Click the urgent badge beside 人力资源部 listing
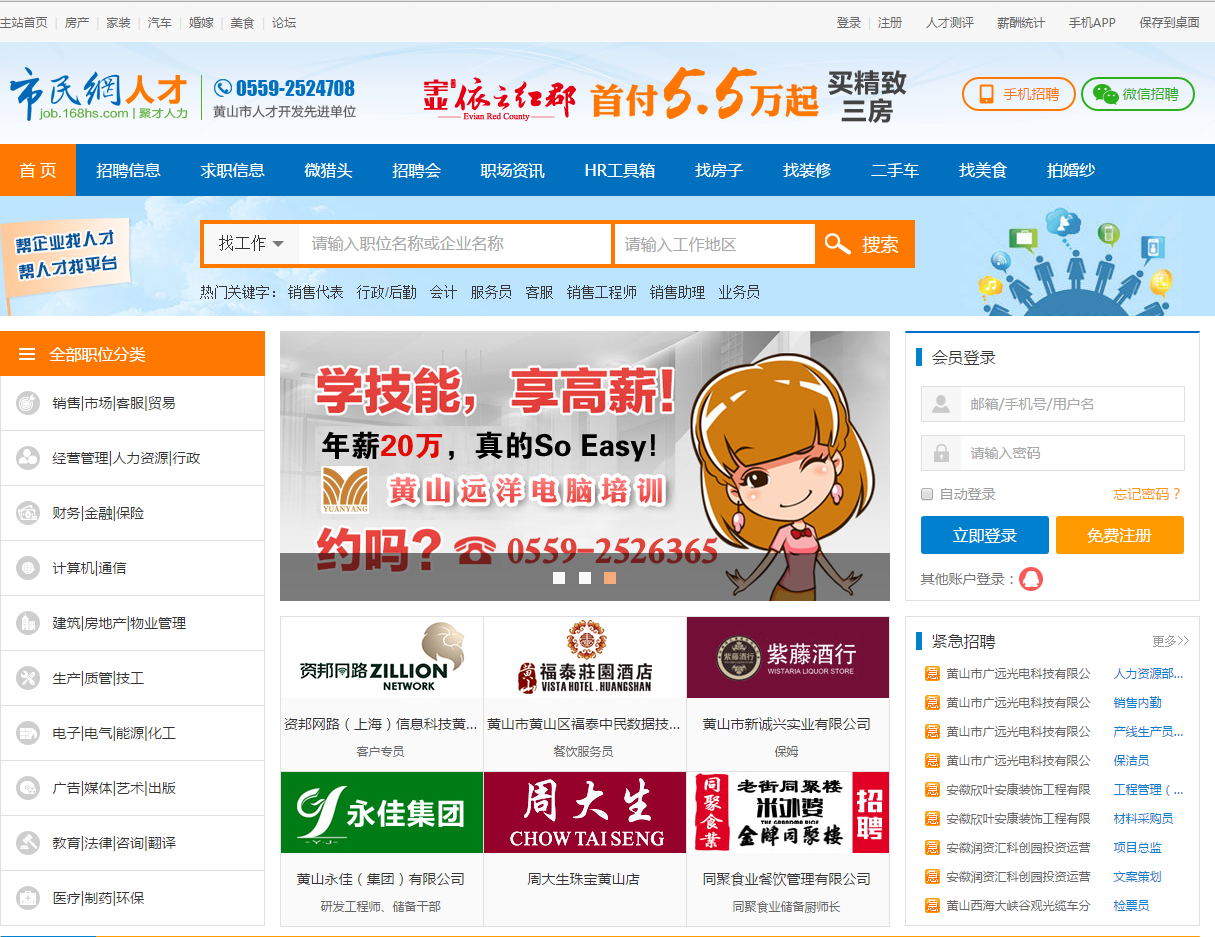Viewport: 1215px width, 937px height. click(x=932, y=674)
